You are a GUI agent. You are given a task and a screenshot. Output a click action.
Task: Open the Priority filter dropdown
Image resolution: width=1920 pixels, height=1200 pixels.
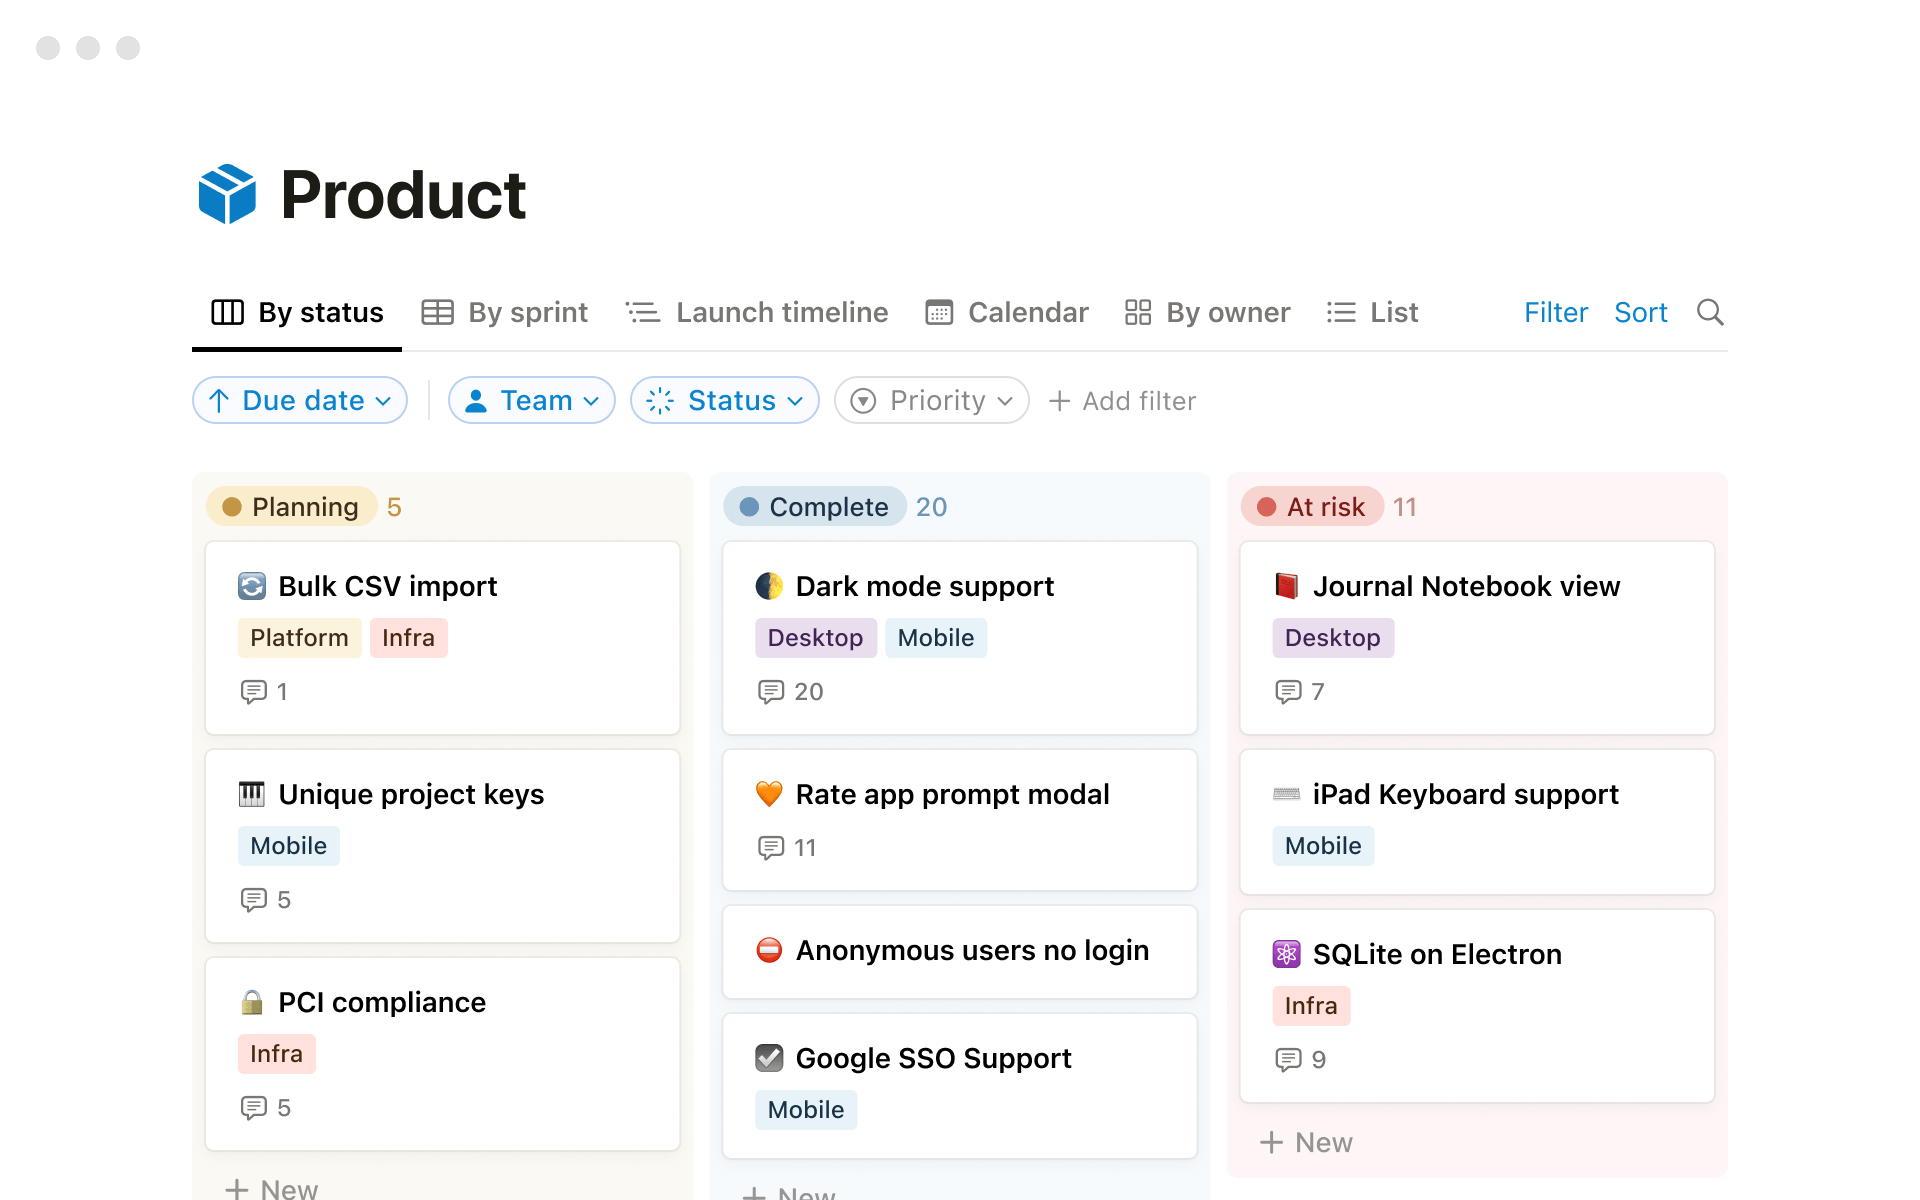932,400
